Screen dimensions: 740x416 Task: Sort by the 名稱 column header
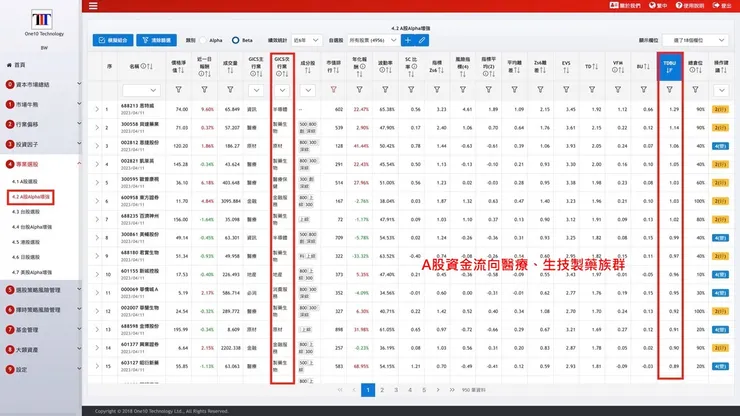[141, 67]
